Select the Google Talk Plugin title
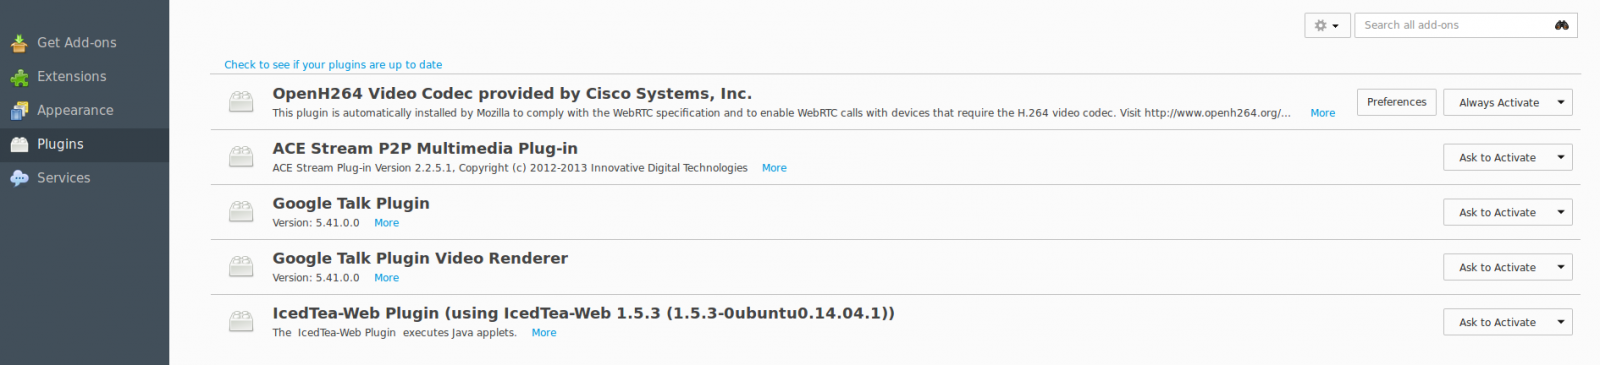Image resolution: width=1600 pixels, height=365 pixels. point(351,204)
